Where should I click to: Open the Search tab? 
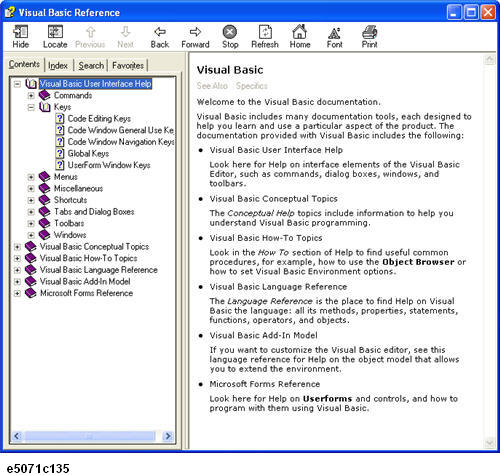coord(91,66)
